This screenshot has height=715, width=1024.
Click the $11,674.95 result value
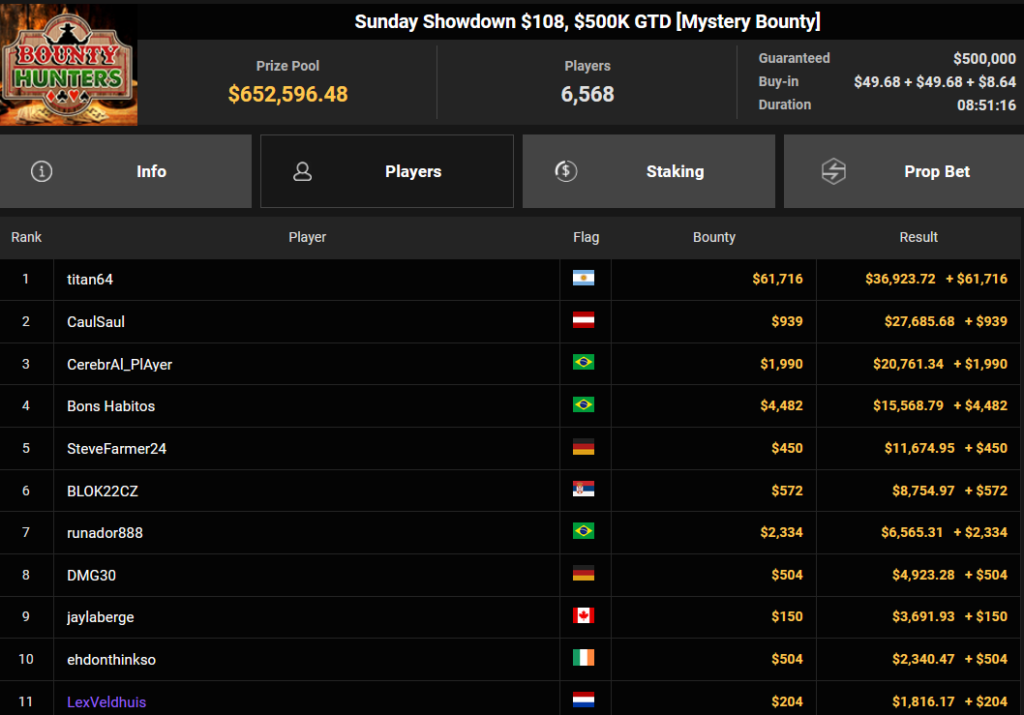(x=919, y=448)
